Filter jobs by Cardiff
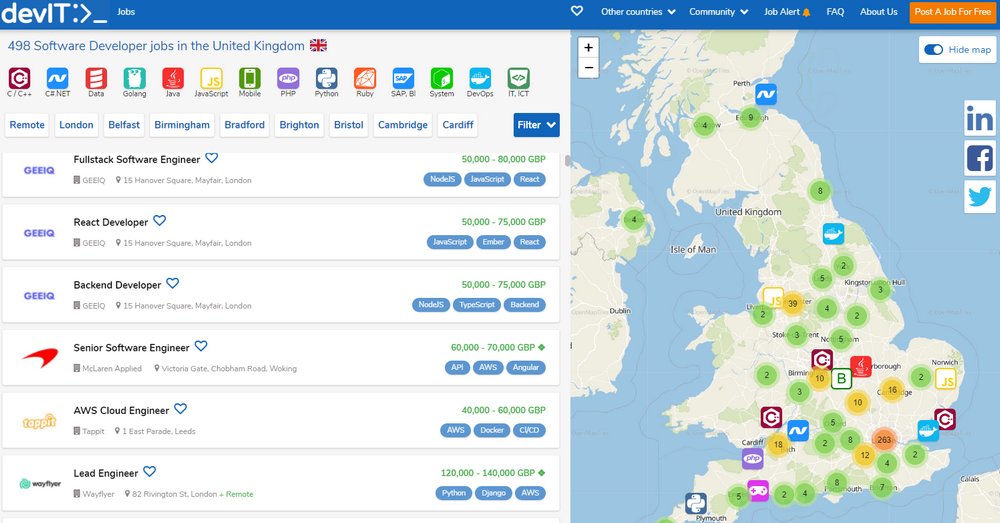Viewport: 1000px width, 523px height. (458, 125)
